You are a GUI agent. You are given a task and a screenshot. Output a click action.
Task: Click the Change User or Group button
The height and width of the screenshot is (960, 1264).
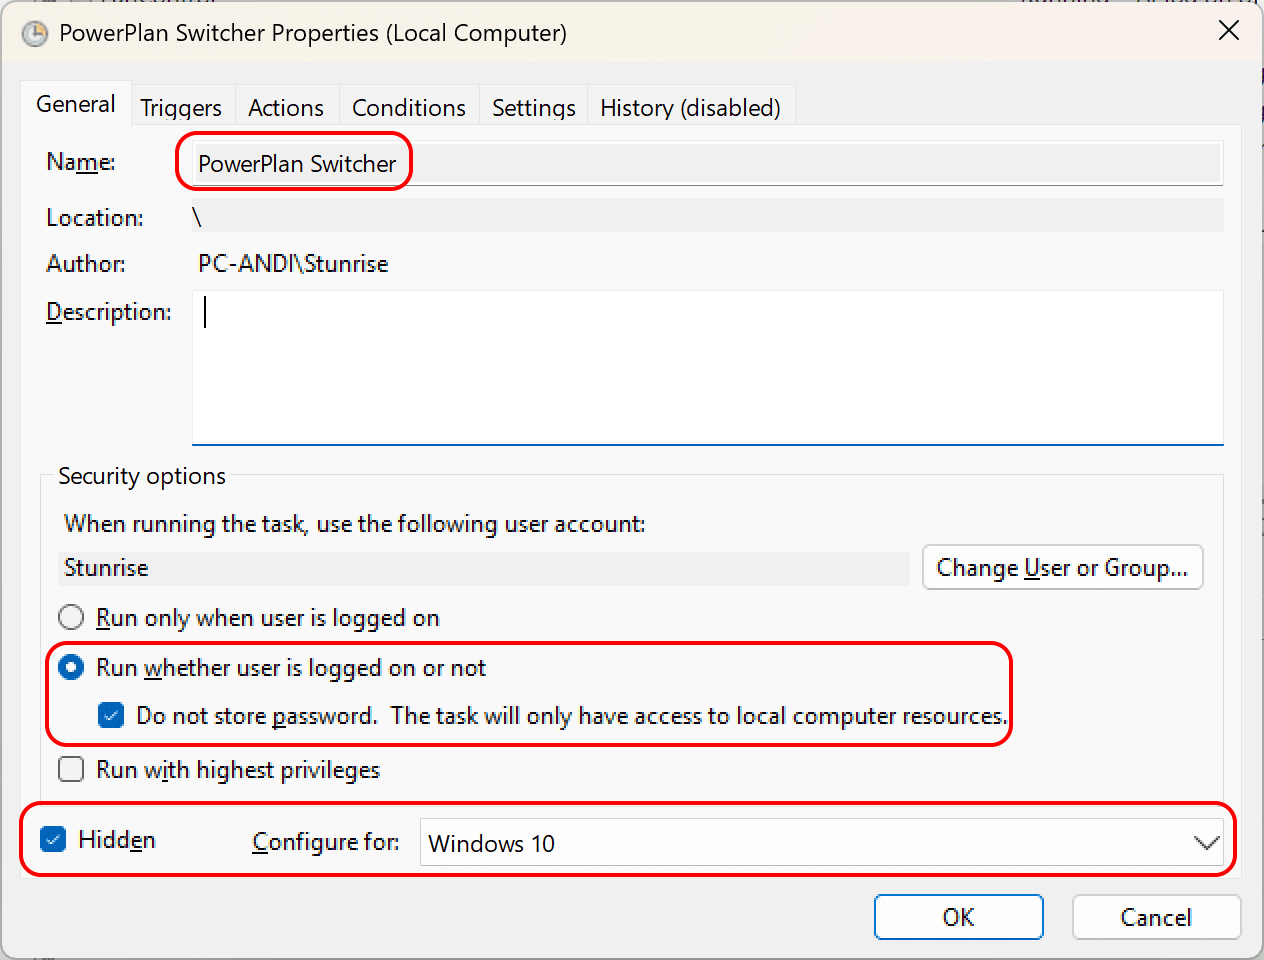pos(1062,567)
